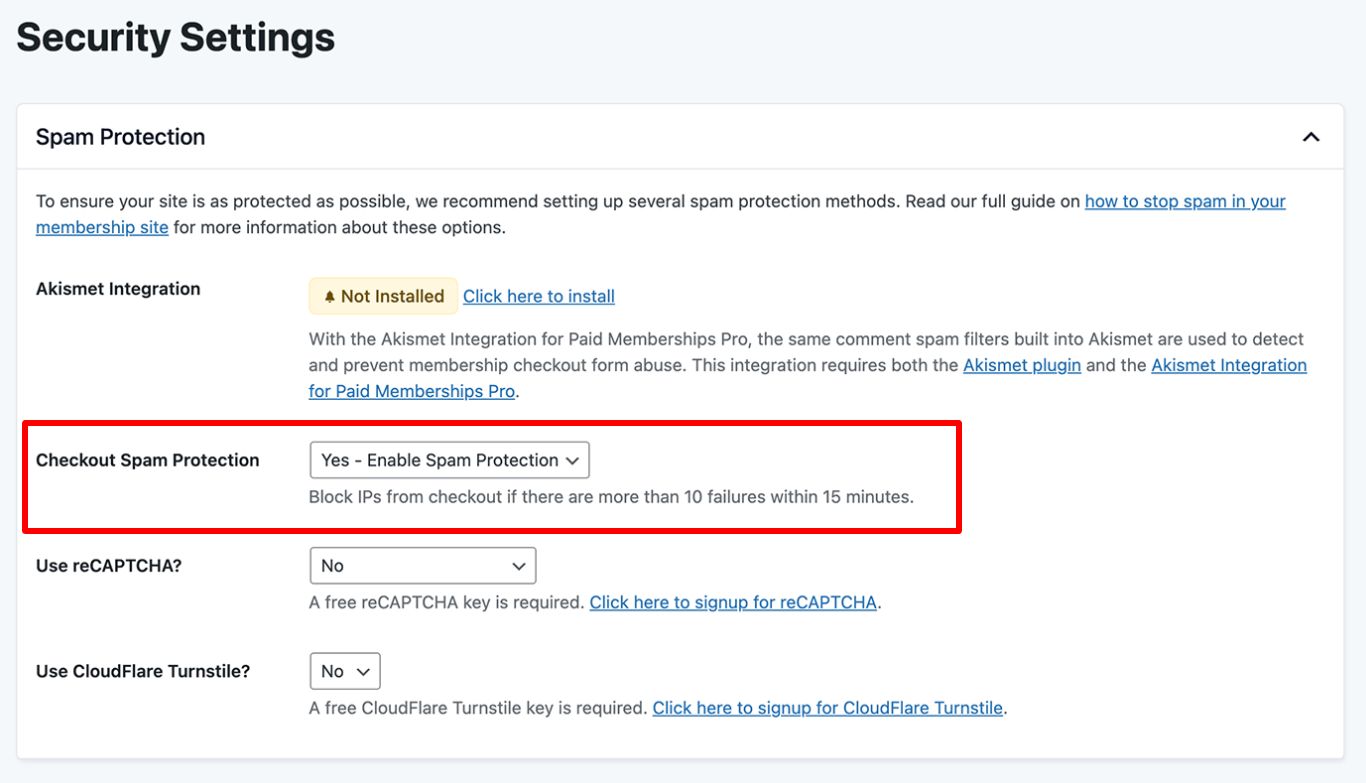
Task: Open the Use reCAPTCHA dropdown
Action: (422, 565)
